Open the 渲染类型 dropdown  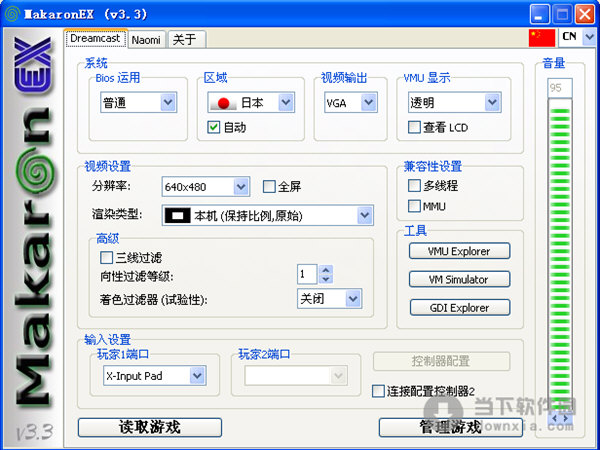(x=268, y=216)
